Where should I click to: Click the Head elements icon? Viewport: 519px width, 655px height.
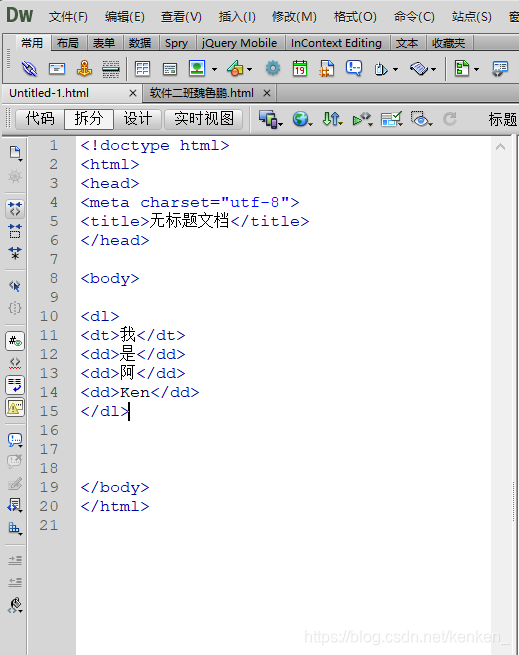[x=381, y=69]
